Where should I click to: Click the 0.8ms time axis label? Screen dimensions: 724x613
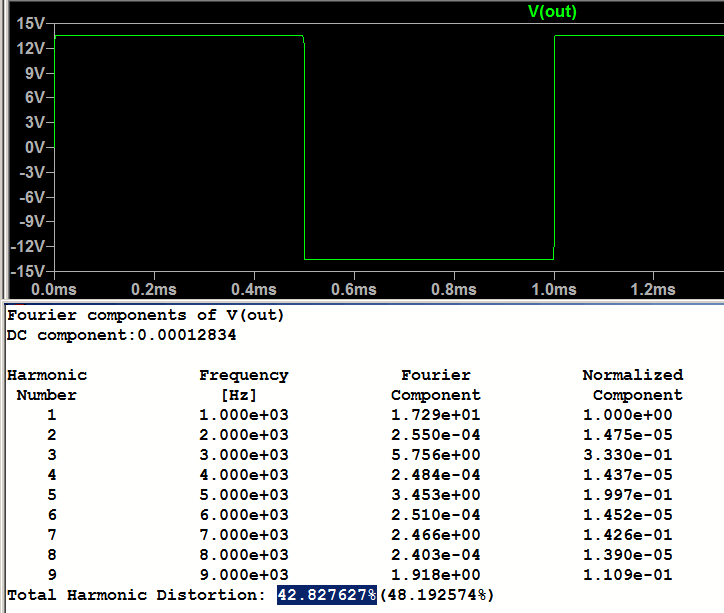point(454,289)
